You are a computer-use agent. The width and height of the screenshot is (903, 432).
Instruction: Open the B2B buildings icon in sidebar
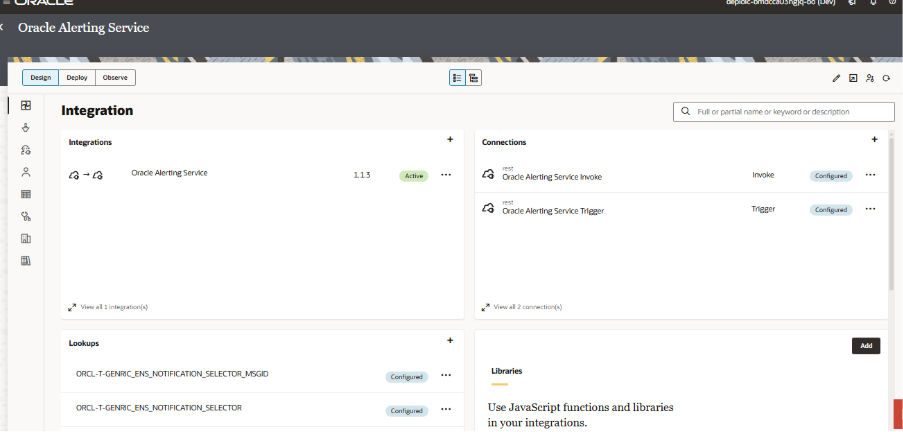[x=25, y=238]
